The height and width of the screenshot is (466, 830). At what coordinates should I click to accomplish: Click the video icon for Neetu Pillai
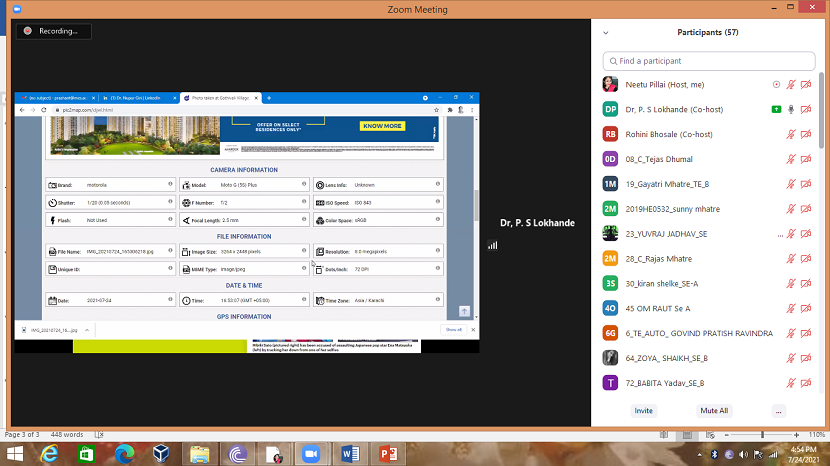806,85
